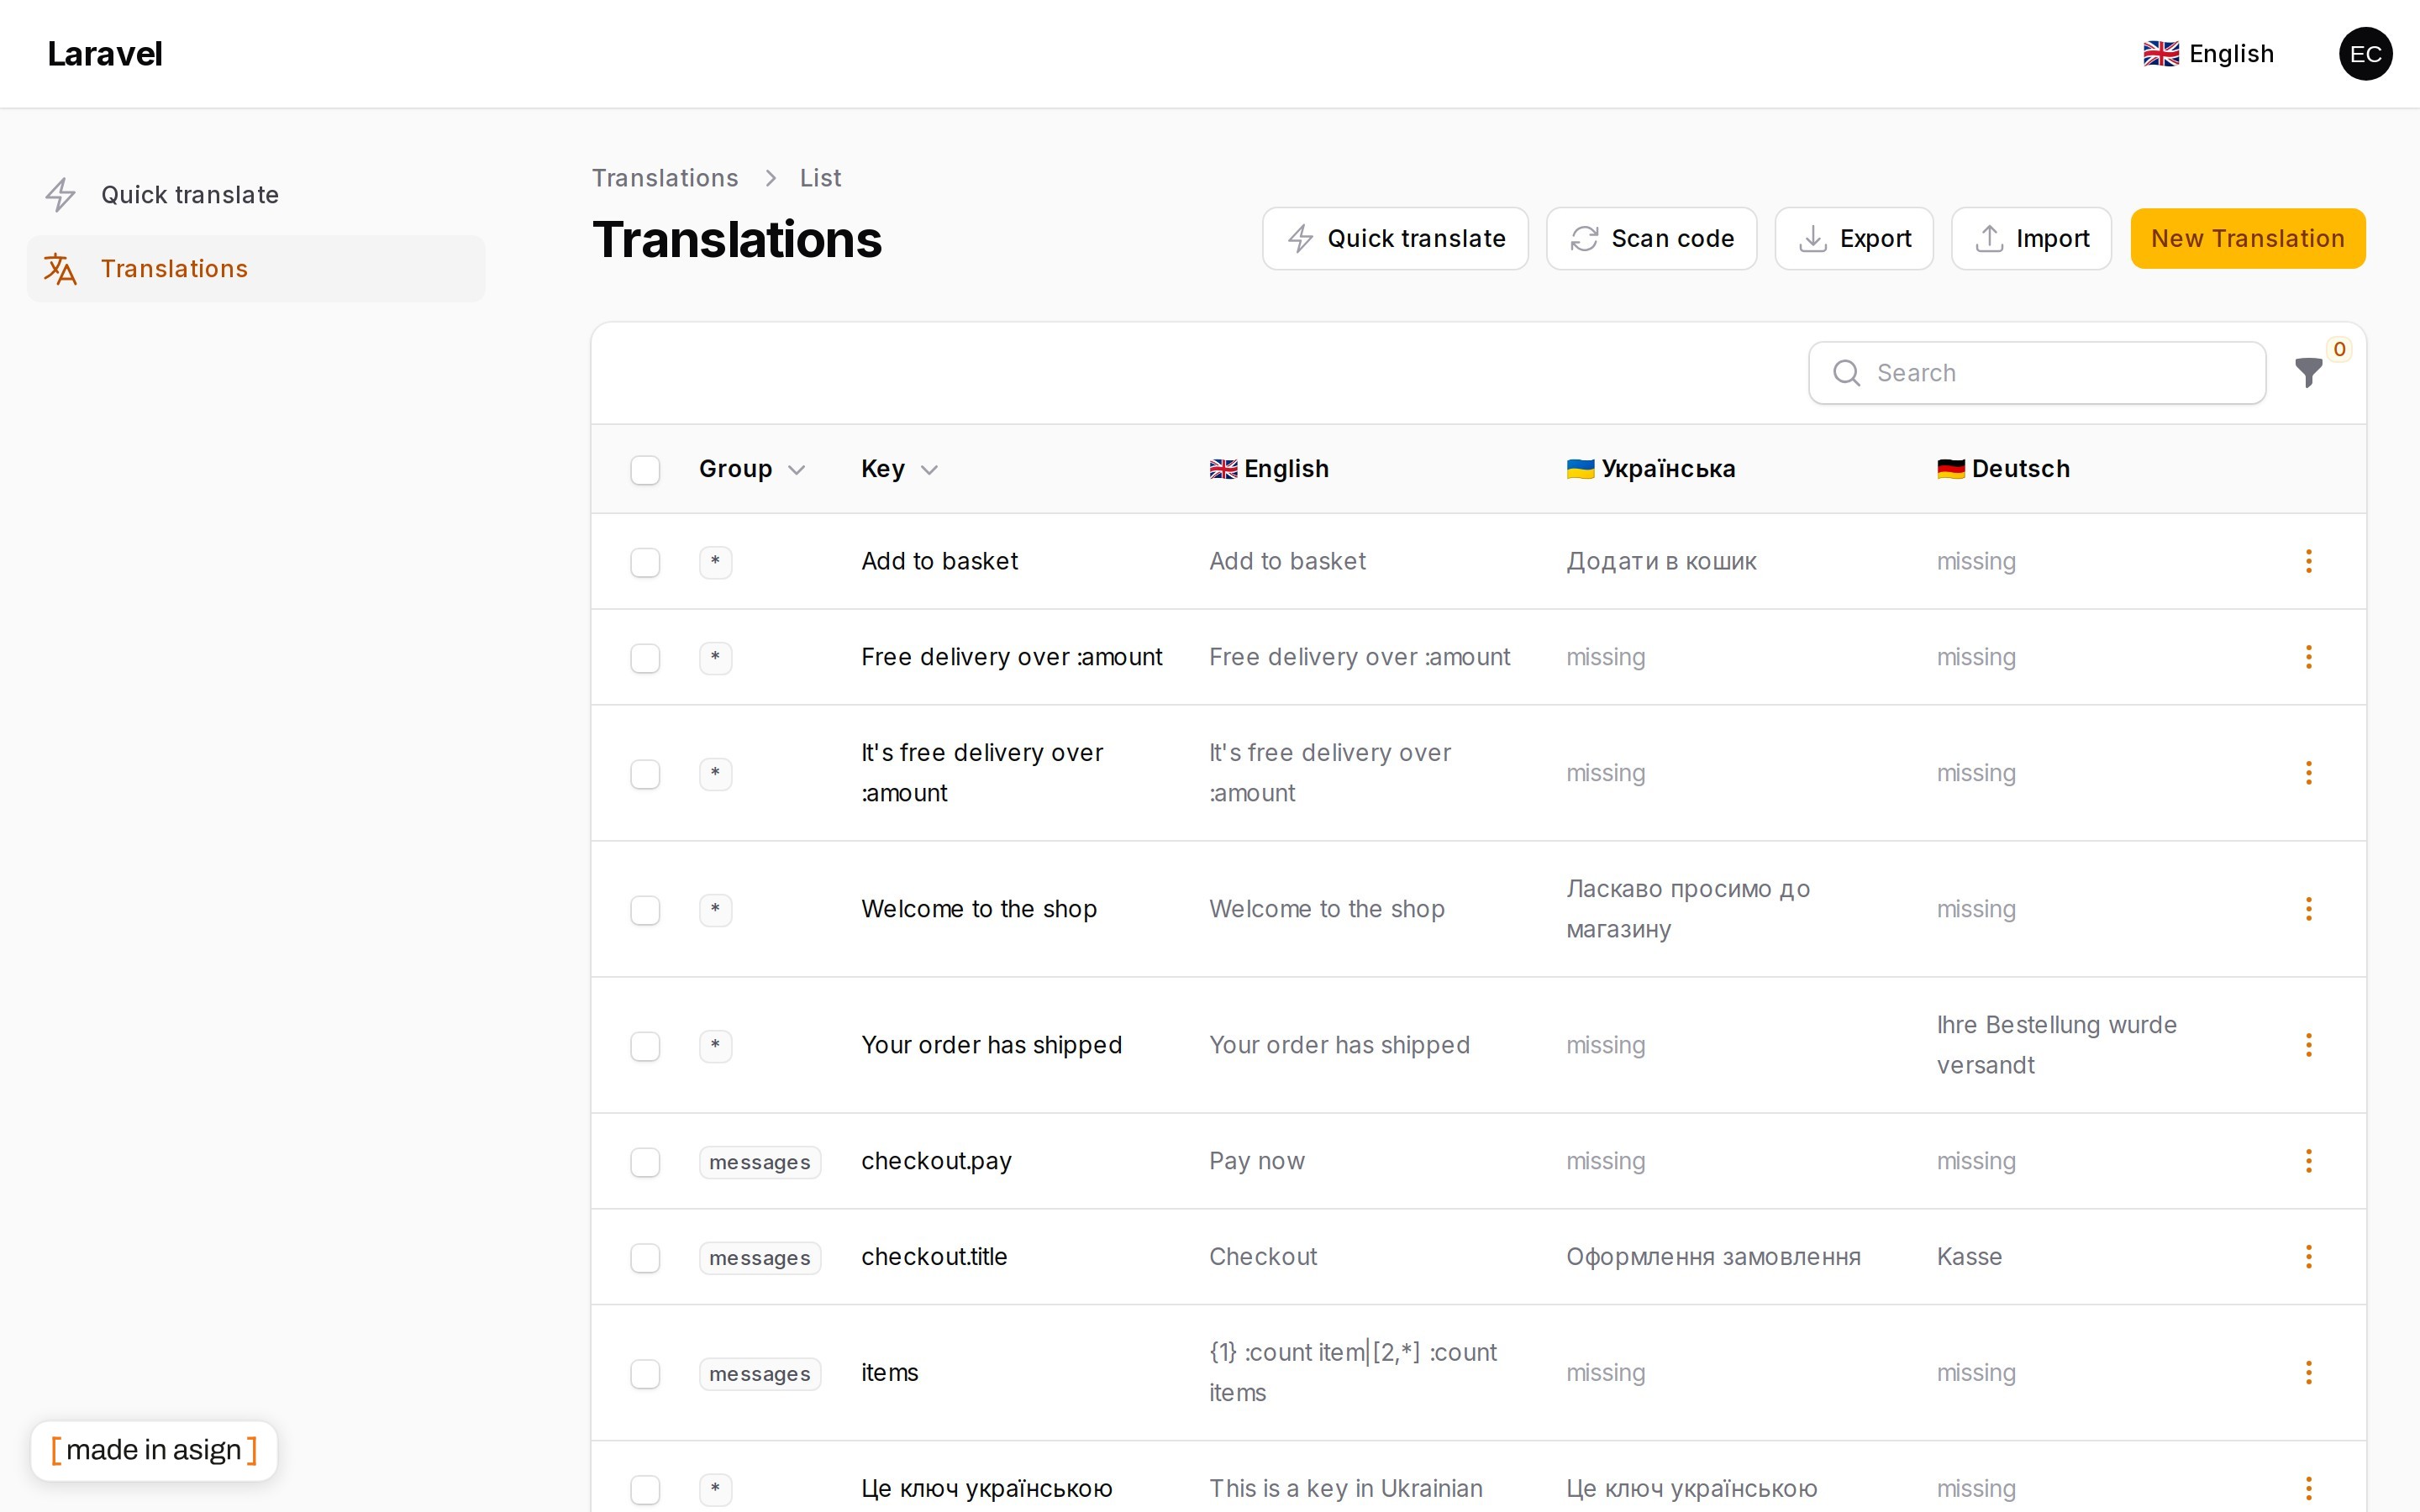This screenshot has height=1512, width=2420.
Task: Click missing Deutsch cell for Add to basket
Action: [x=1976, y=562]
